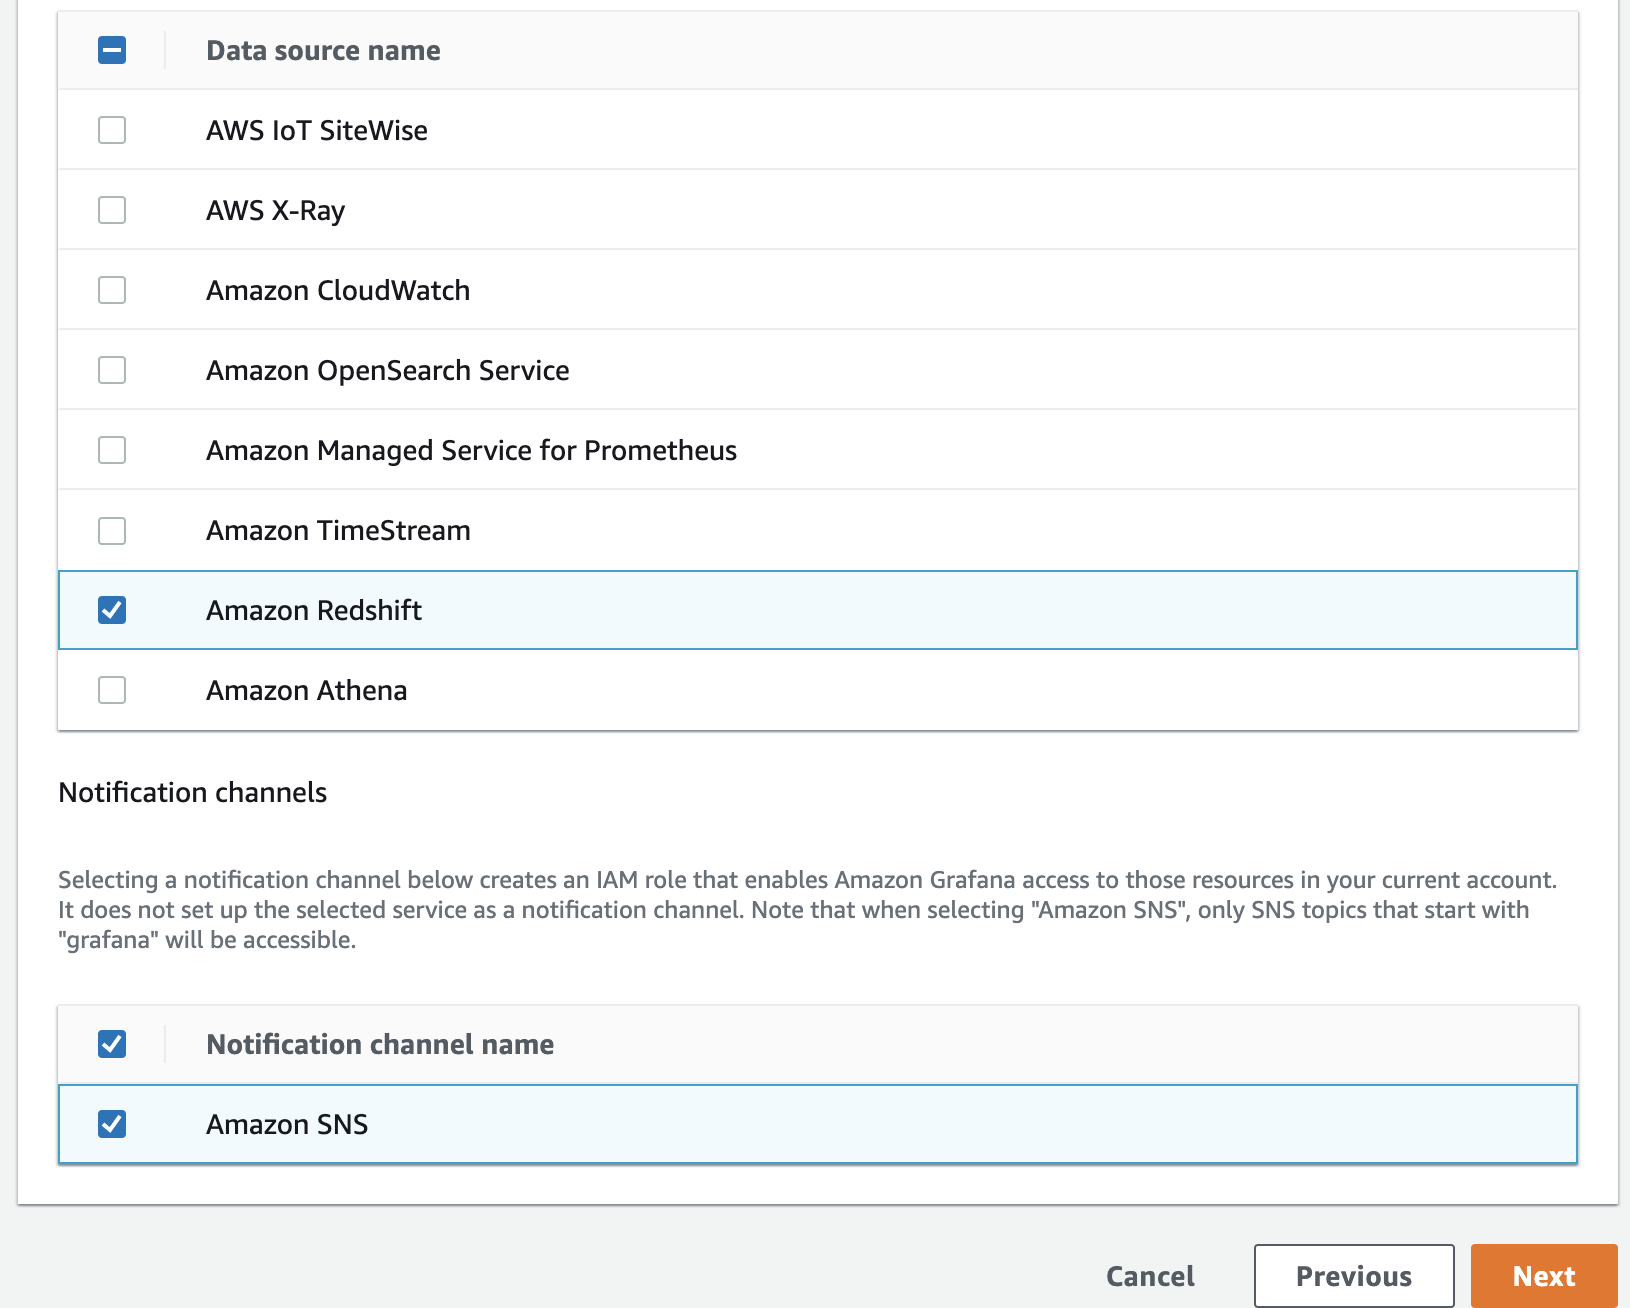Click the Previous button
This screenshot has height=1308, width=1630.
(1354, 1276)
